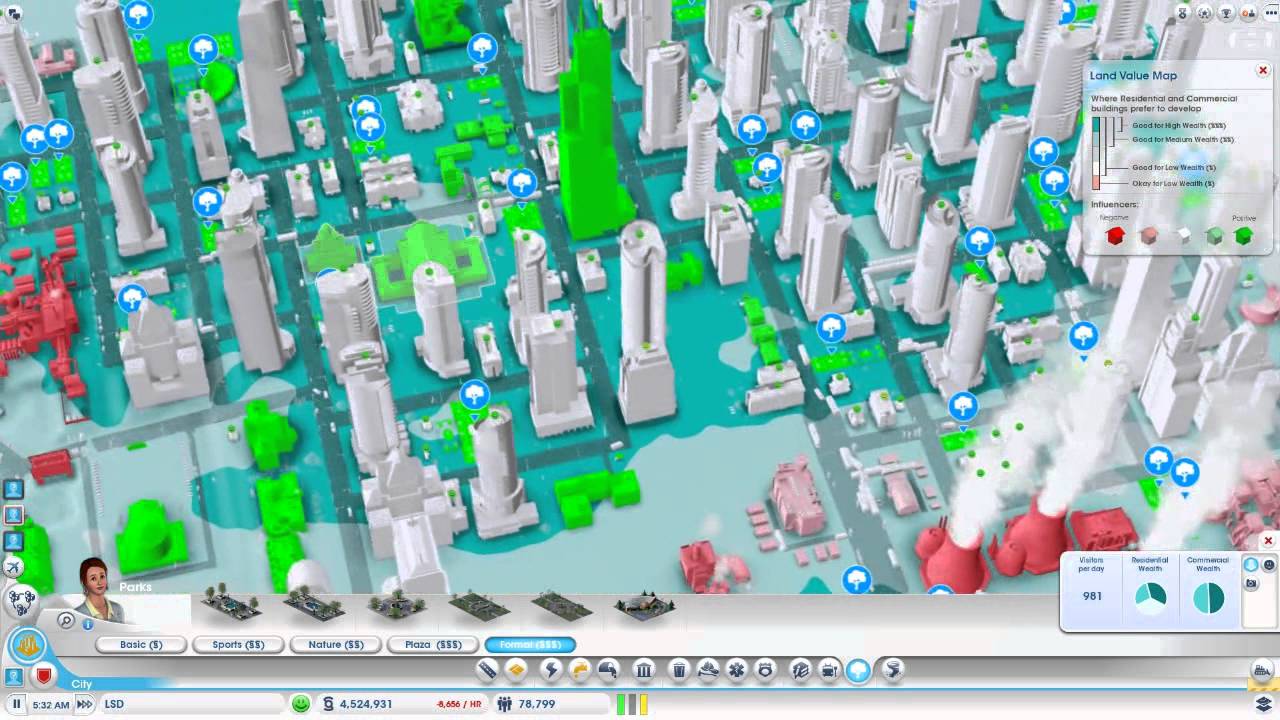
Task: Click the magnifier icon beside advisor
Action: pyautogui.click(x=66, y=621)
